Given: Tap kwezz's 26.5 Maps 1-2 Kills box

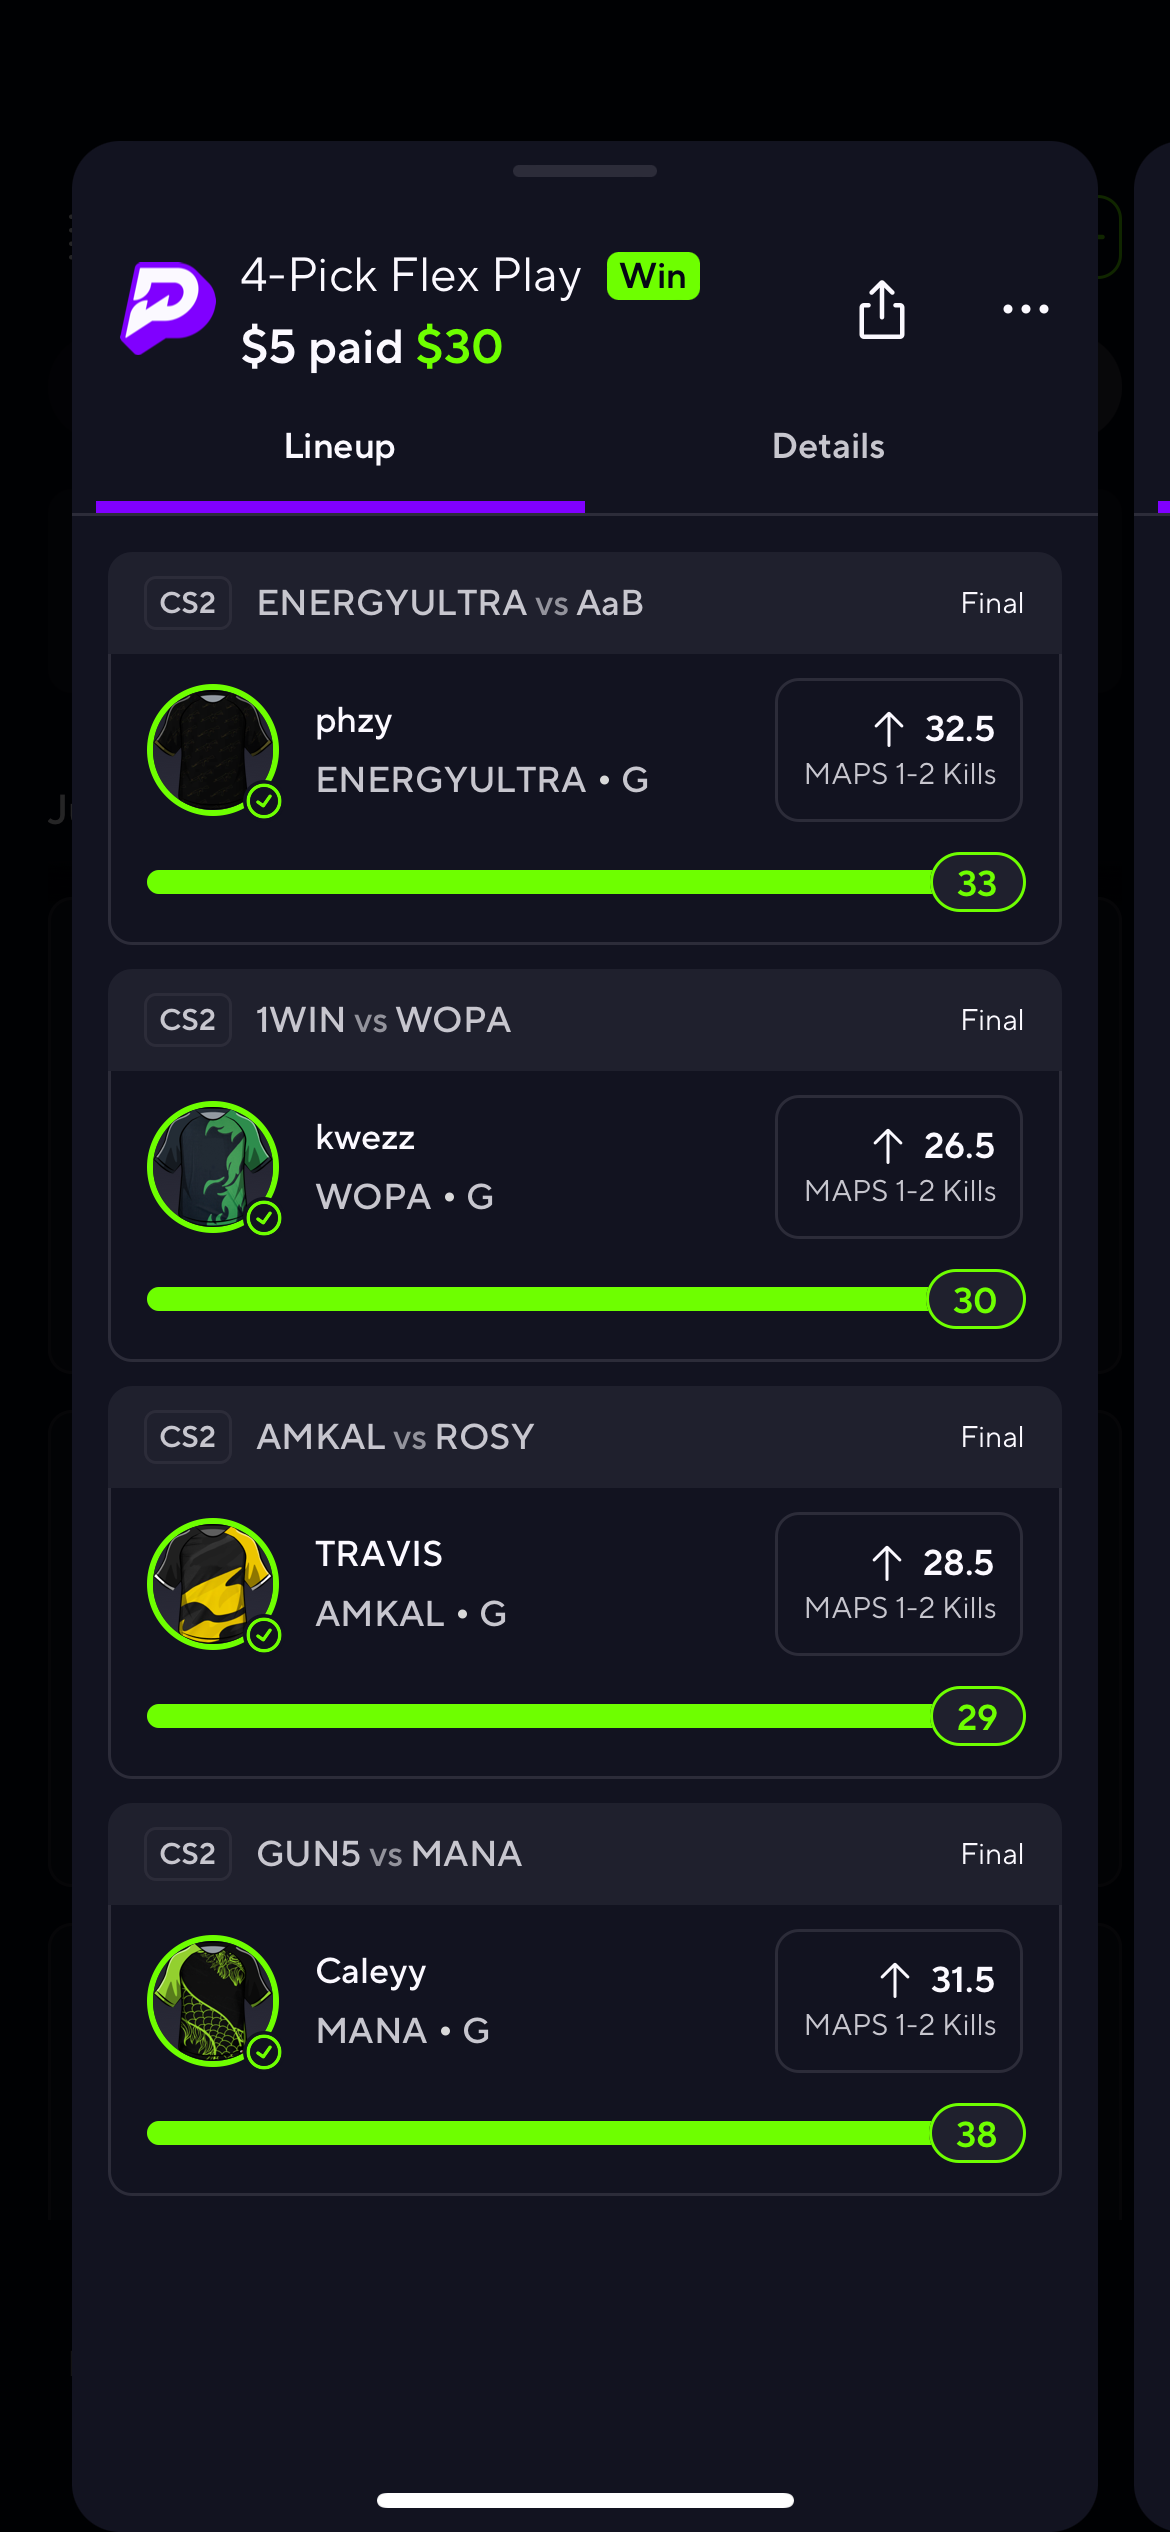Looking at the screenshot, I should coord(898,1167).
